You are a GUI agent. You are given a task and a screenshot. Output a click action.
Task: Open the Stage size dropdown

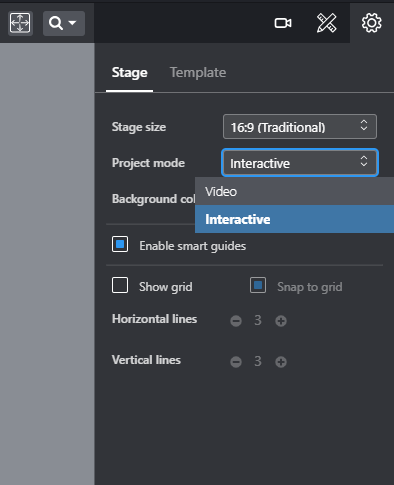point(300,127)
